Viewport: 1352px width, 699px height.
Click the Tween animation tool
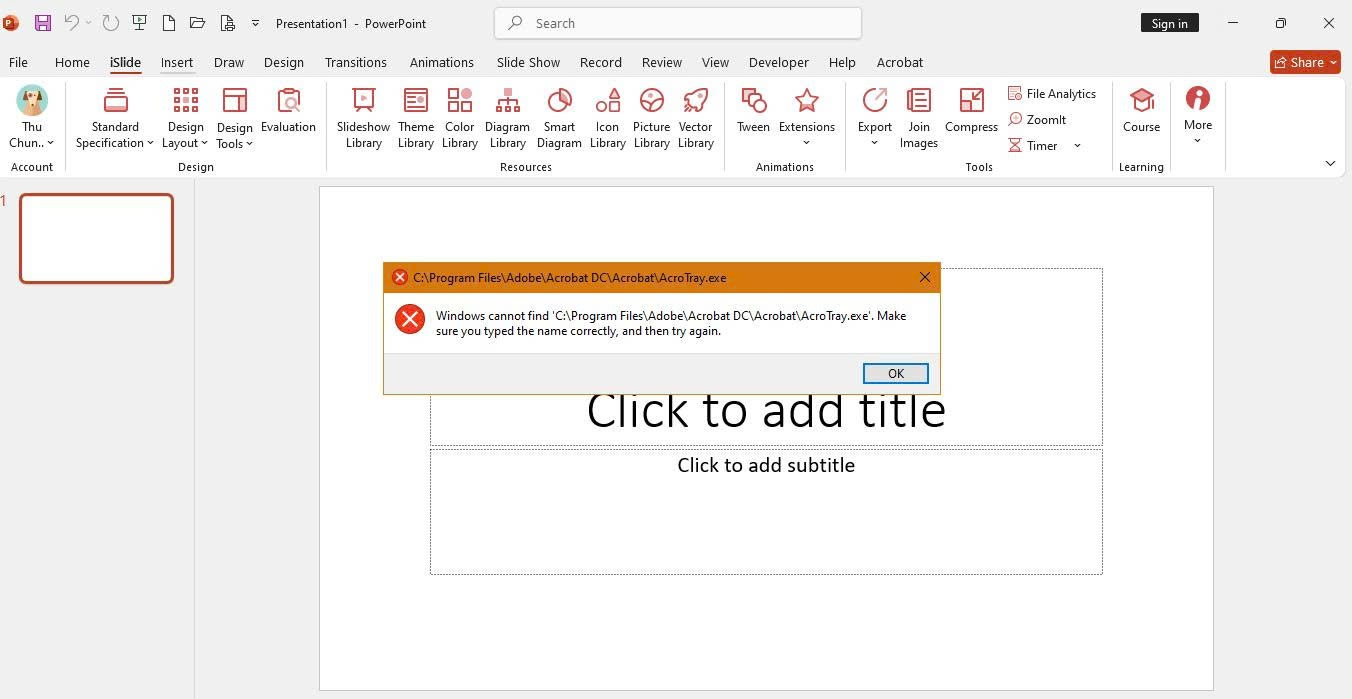[753, 111]
